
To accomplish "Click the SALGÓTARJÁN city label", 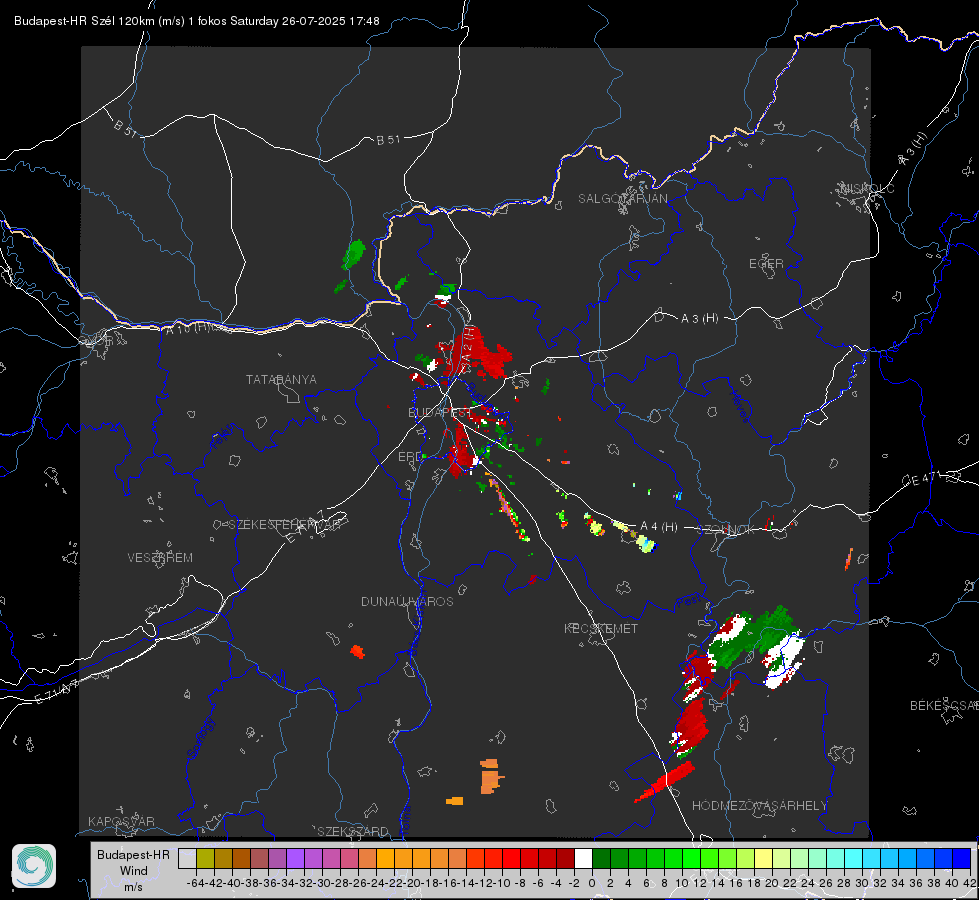I will 622,199.
